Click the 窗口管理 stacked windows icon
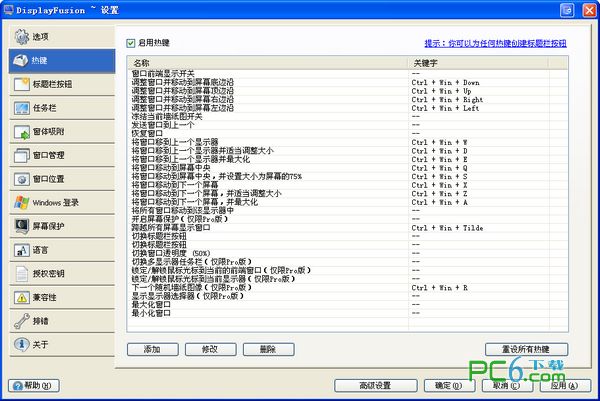Image resolution: width=600 pixels, height=401 pixels. point(22,155)
